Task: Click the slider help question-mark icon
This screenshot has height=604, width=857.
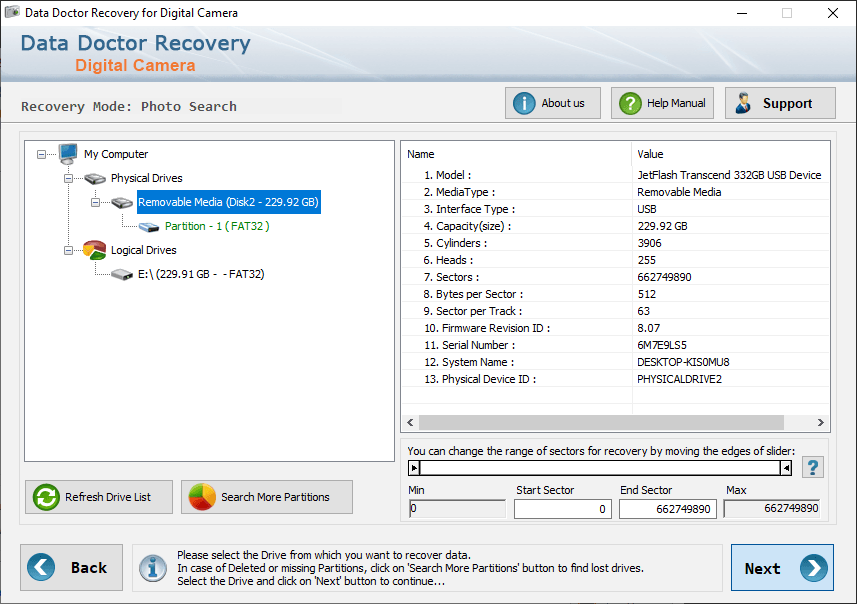Action: tap(813, 467)
